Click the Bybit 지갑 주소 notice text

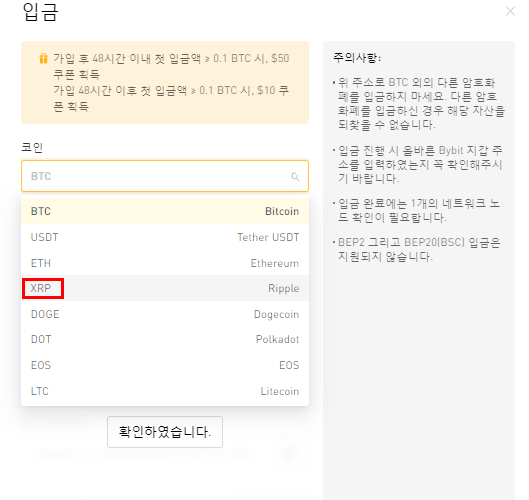[420, 165]
